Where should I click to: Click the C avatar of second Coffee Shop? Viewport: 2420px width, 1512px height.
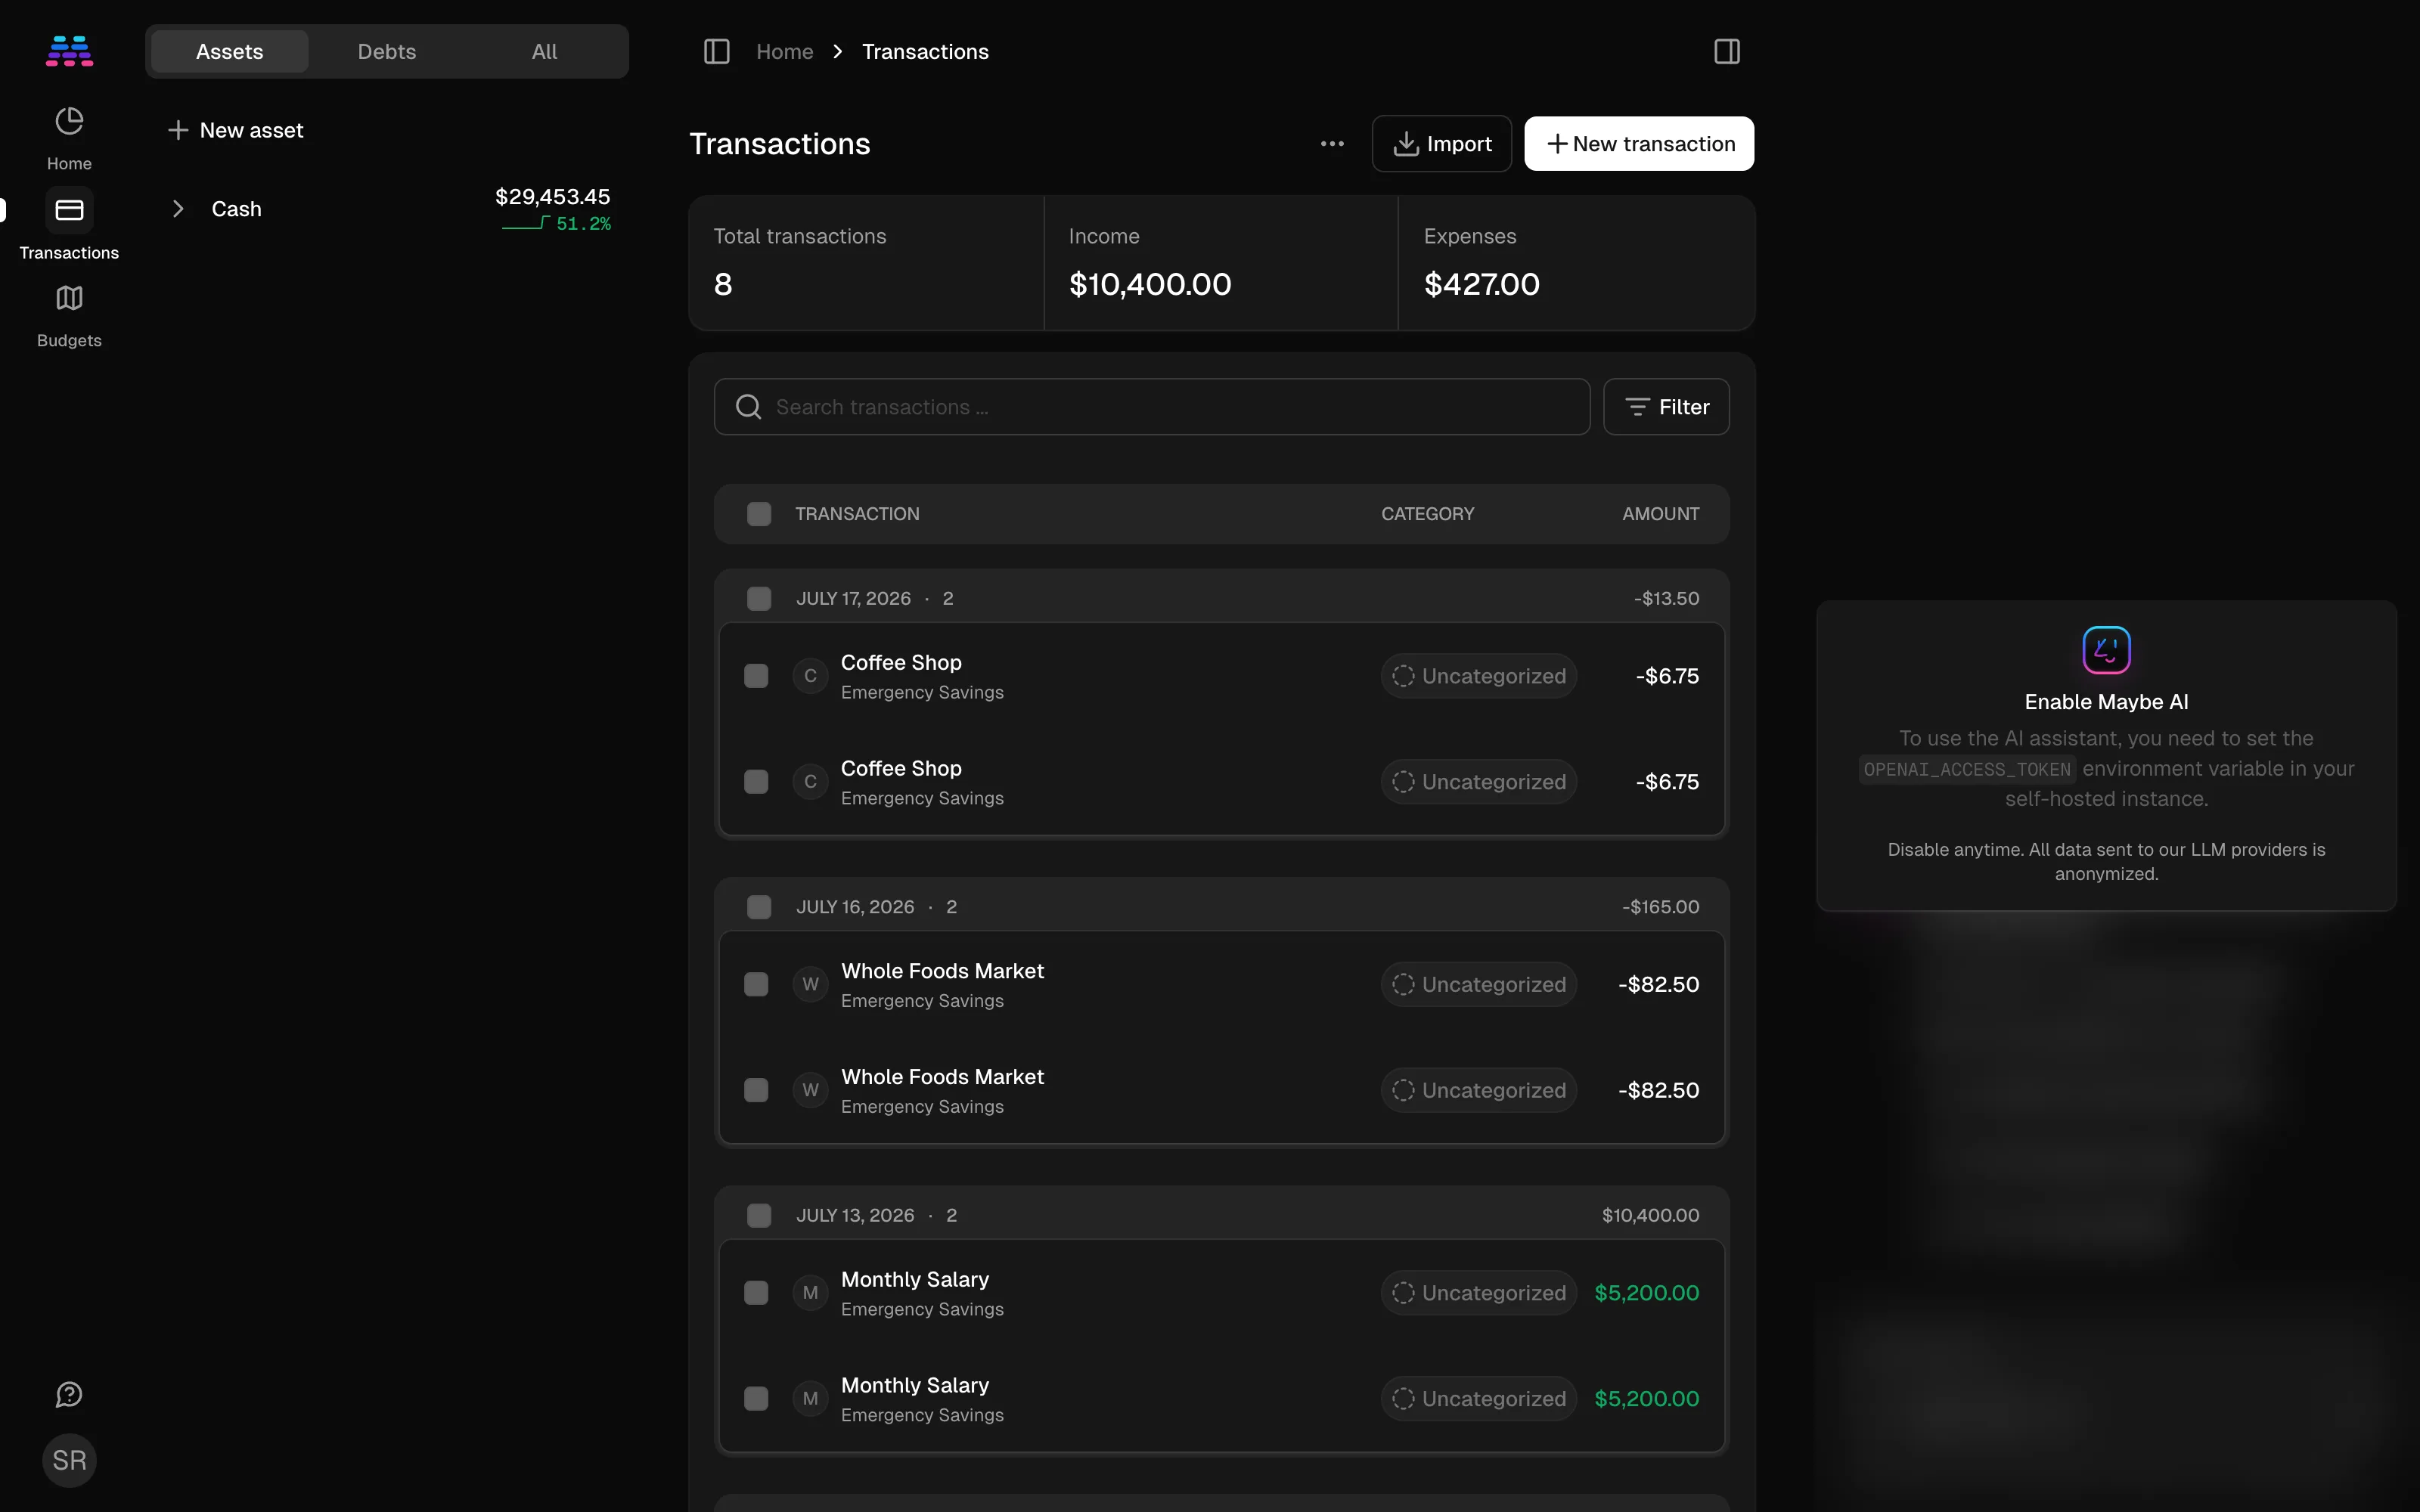pos(810,782)
